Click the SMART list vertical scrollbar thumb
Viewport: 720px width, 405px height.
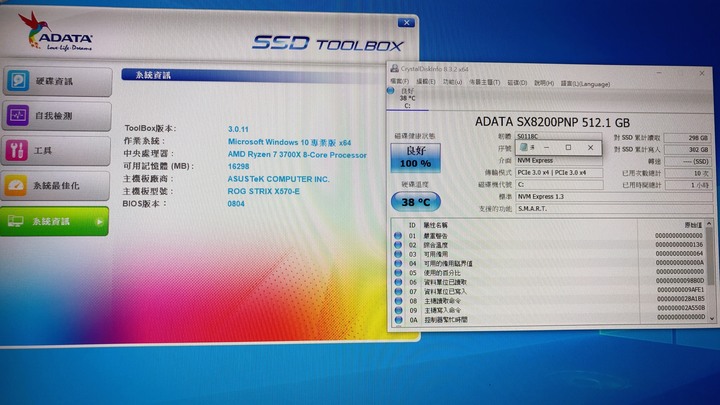(x=710, y=257)
